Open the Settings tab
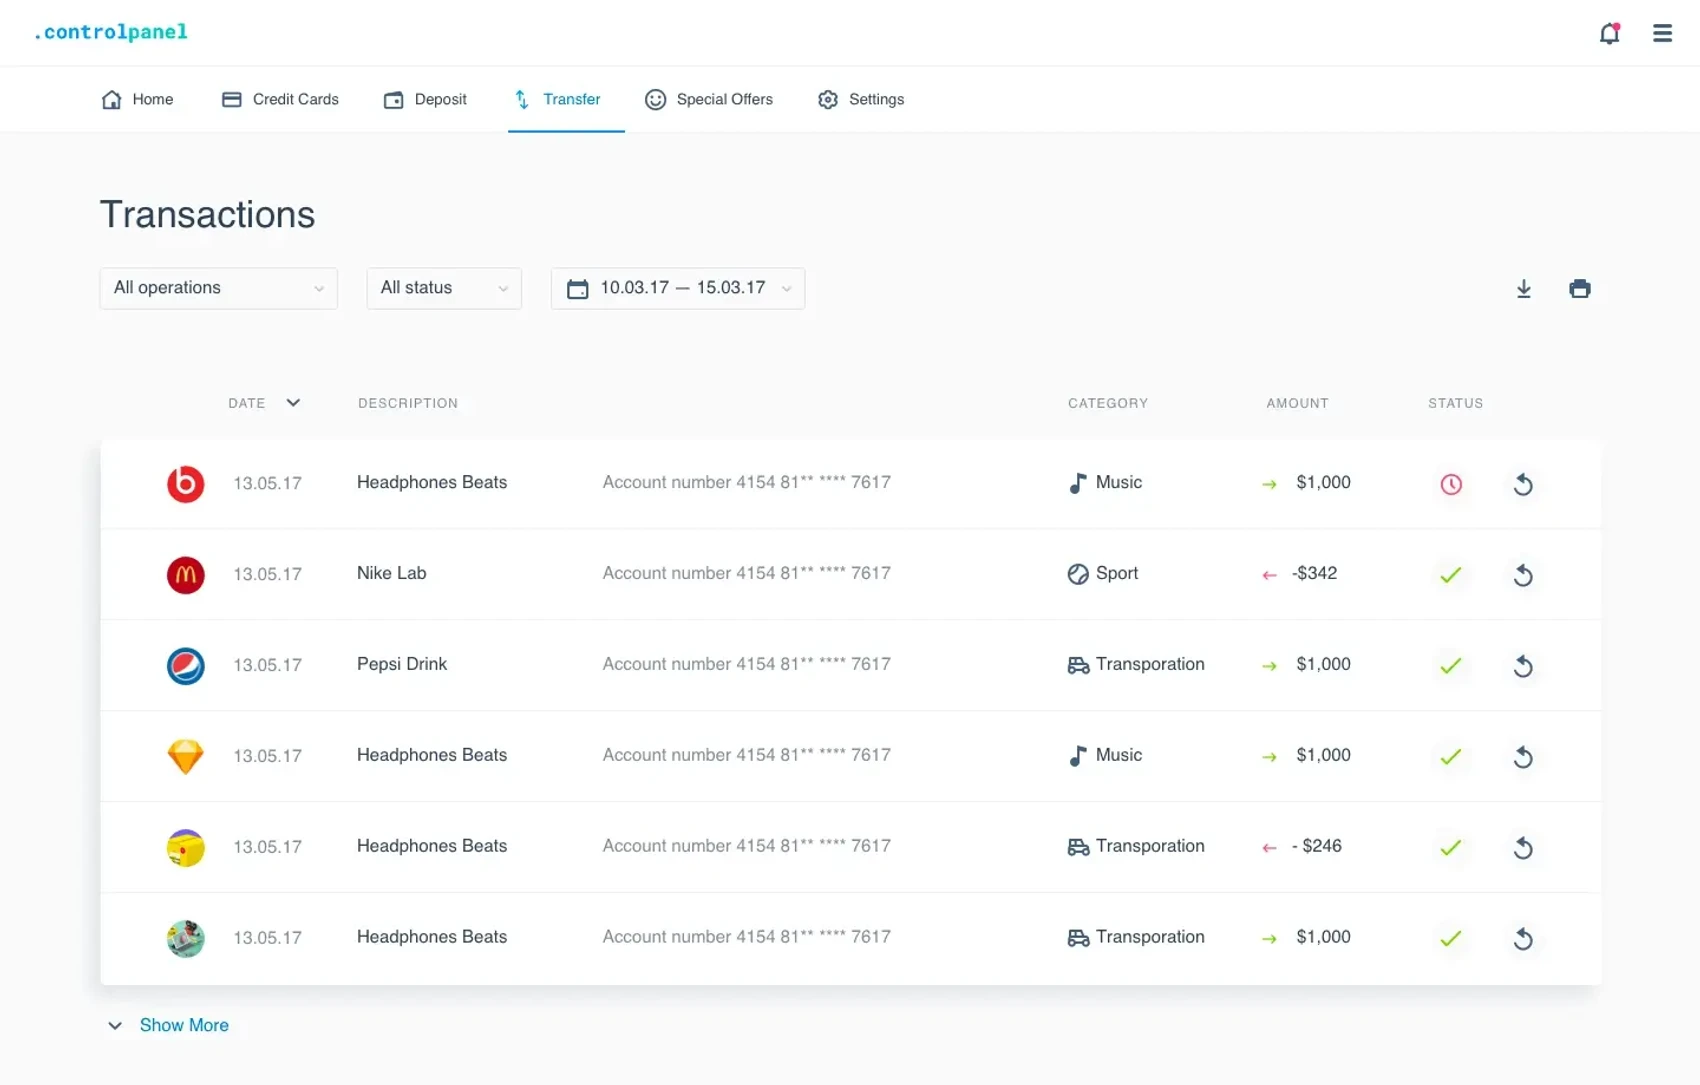1700x1085 pixels. point(861,99)
